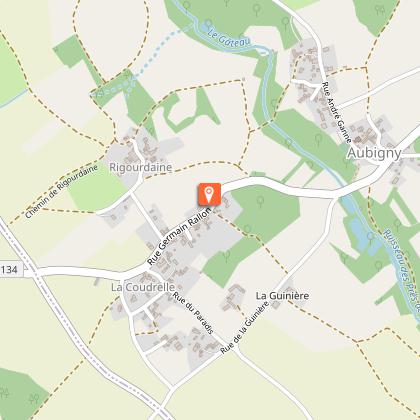Click the dotted blue stream near top
This screenshot has width=420, height=420.
164,49
